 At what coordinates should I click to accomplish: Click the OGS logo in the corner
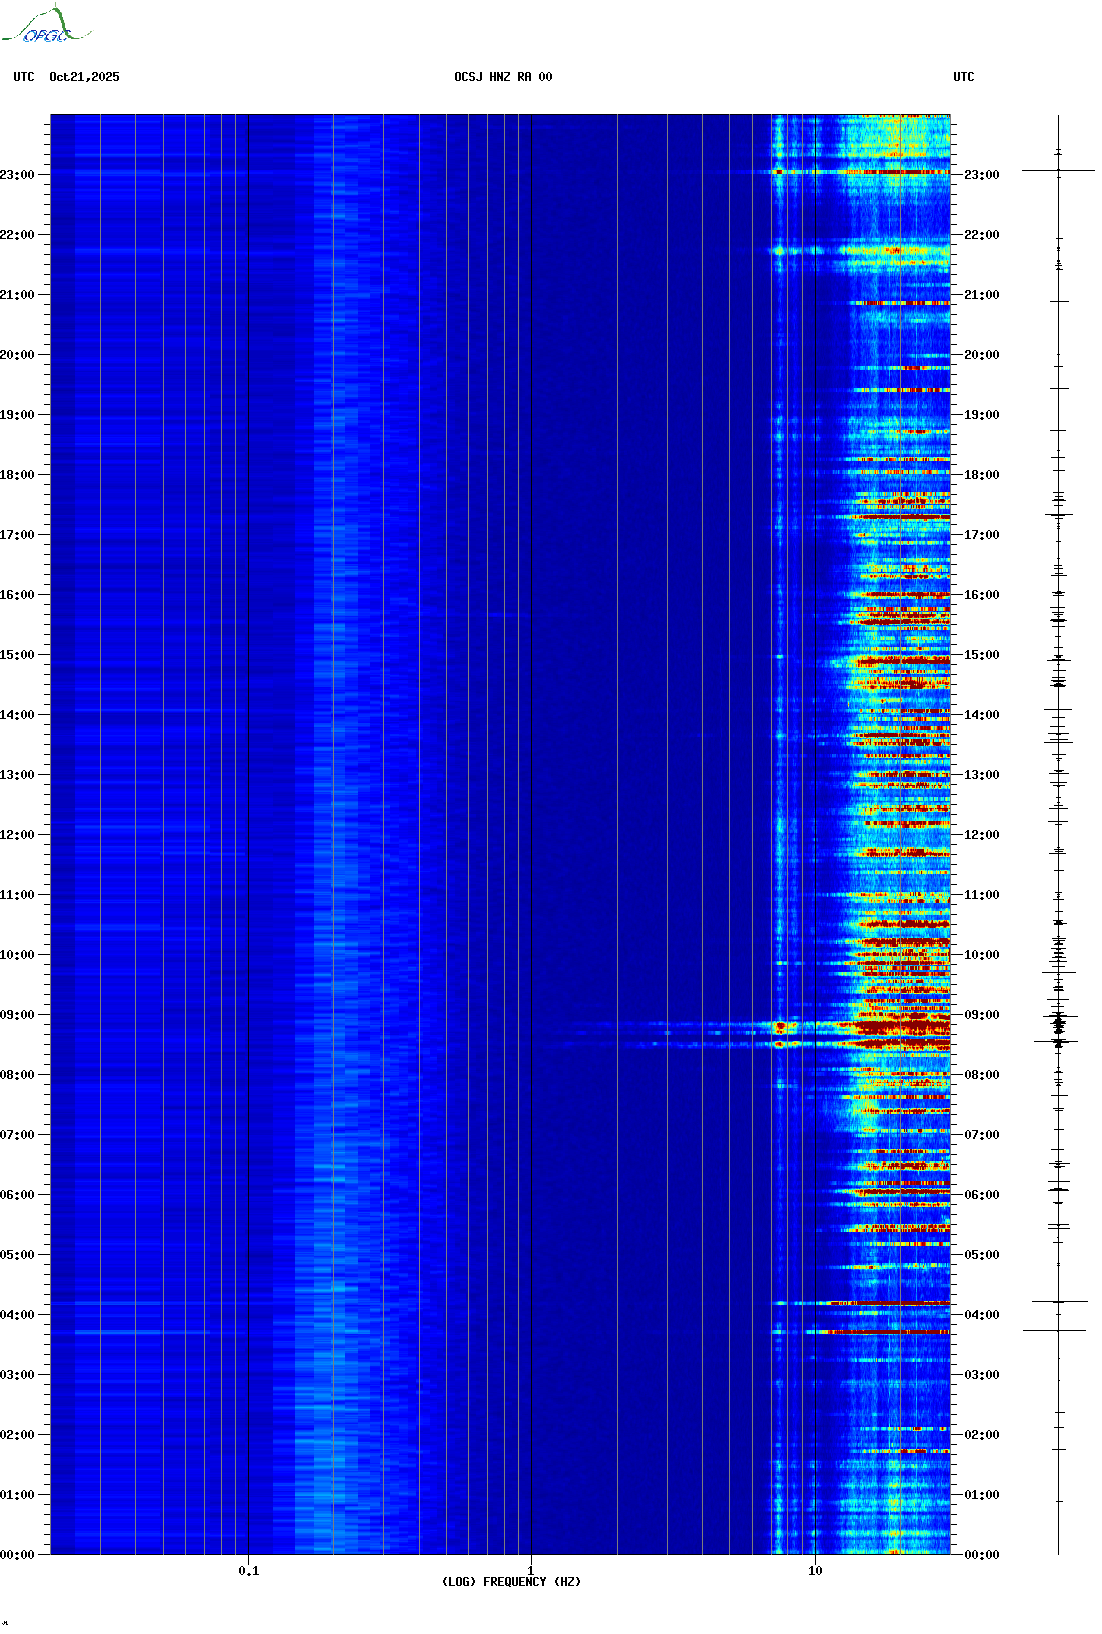[x=45, y=26]
